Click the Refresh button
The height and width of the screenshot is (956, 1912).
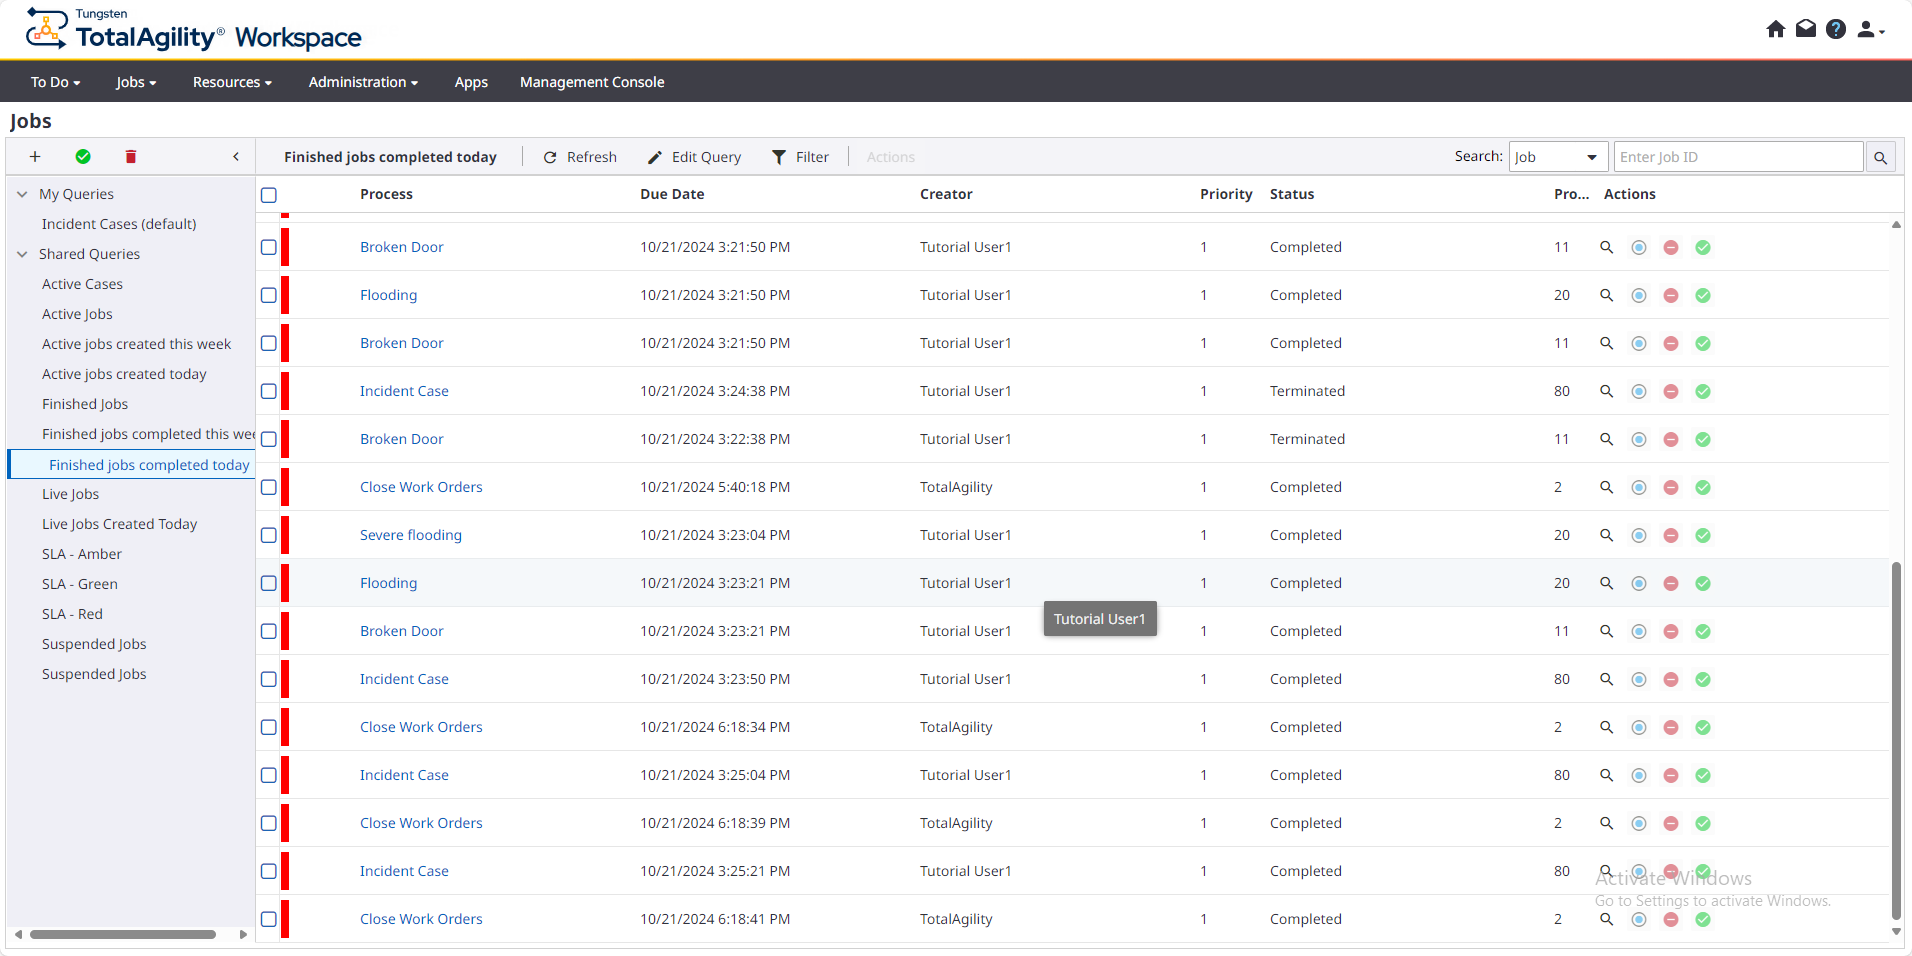click(580, 157)
